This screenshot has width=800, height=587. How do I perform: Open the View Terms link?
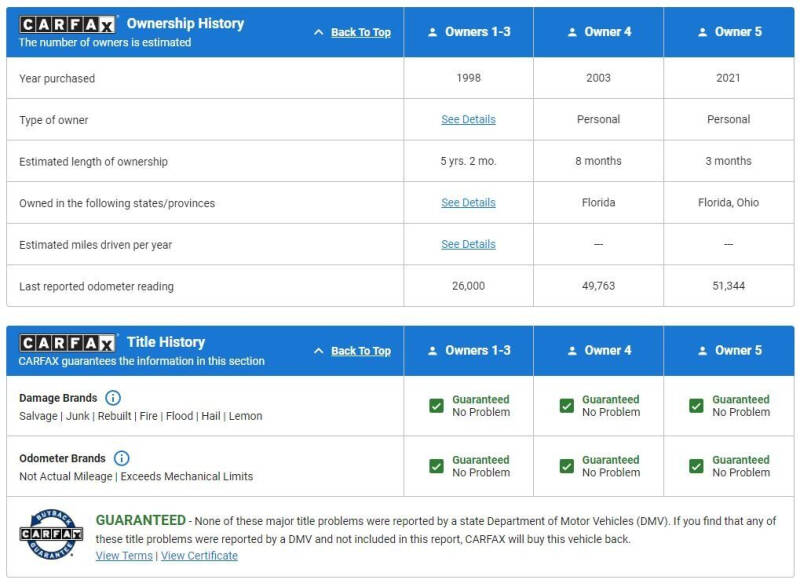(x=124, y=556)
